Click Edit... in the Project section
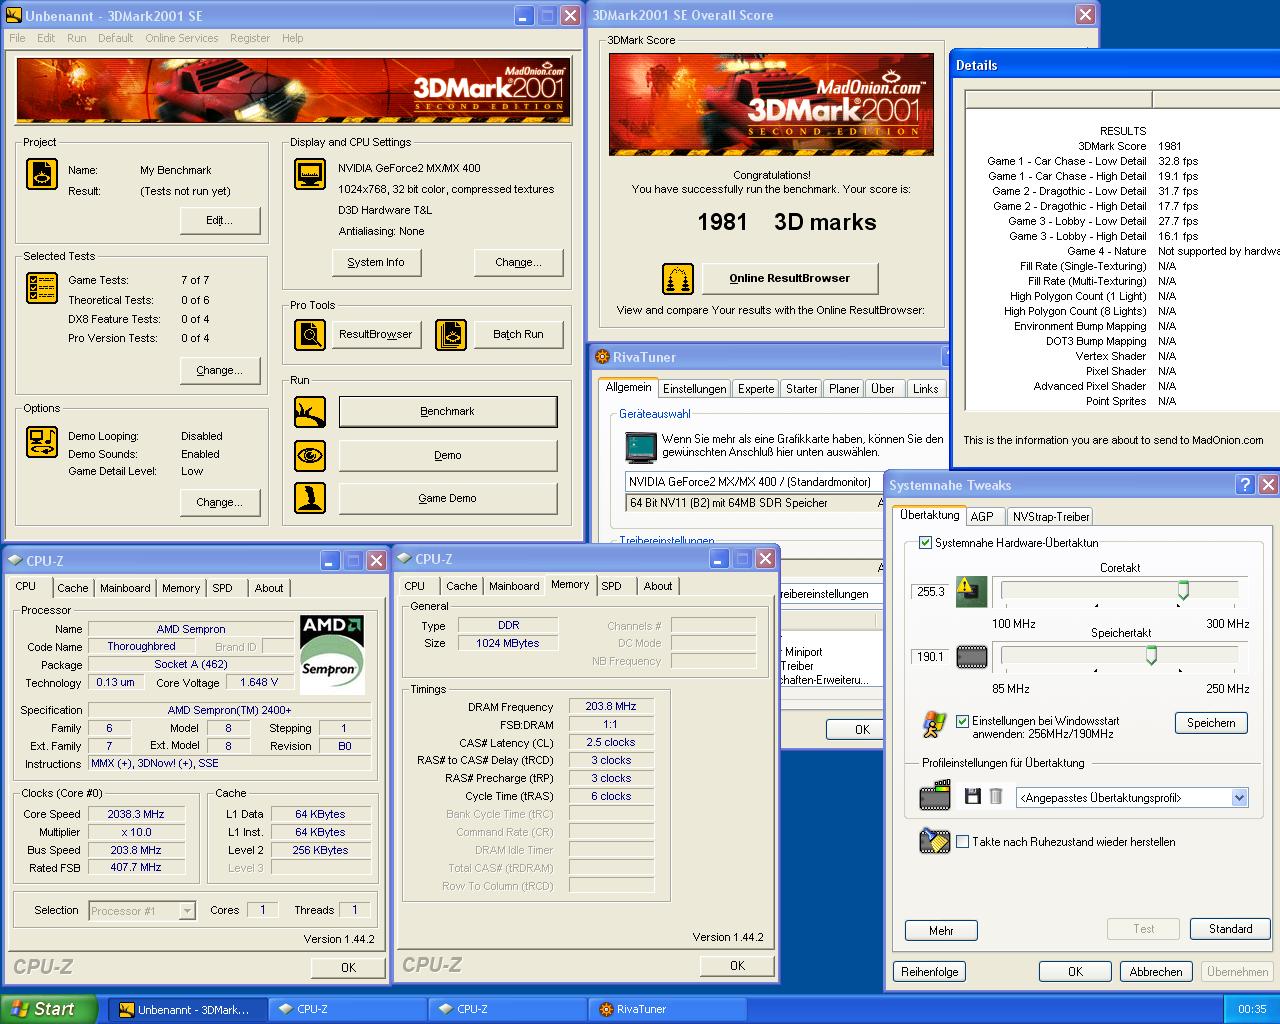 pyautogui.click(x=220, y=220)
